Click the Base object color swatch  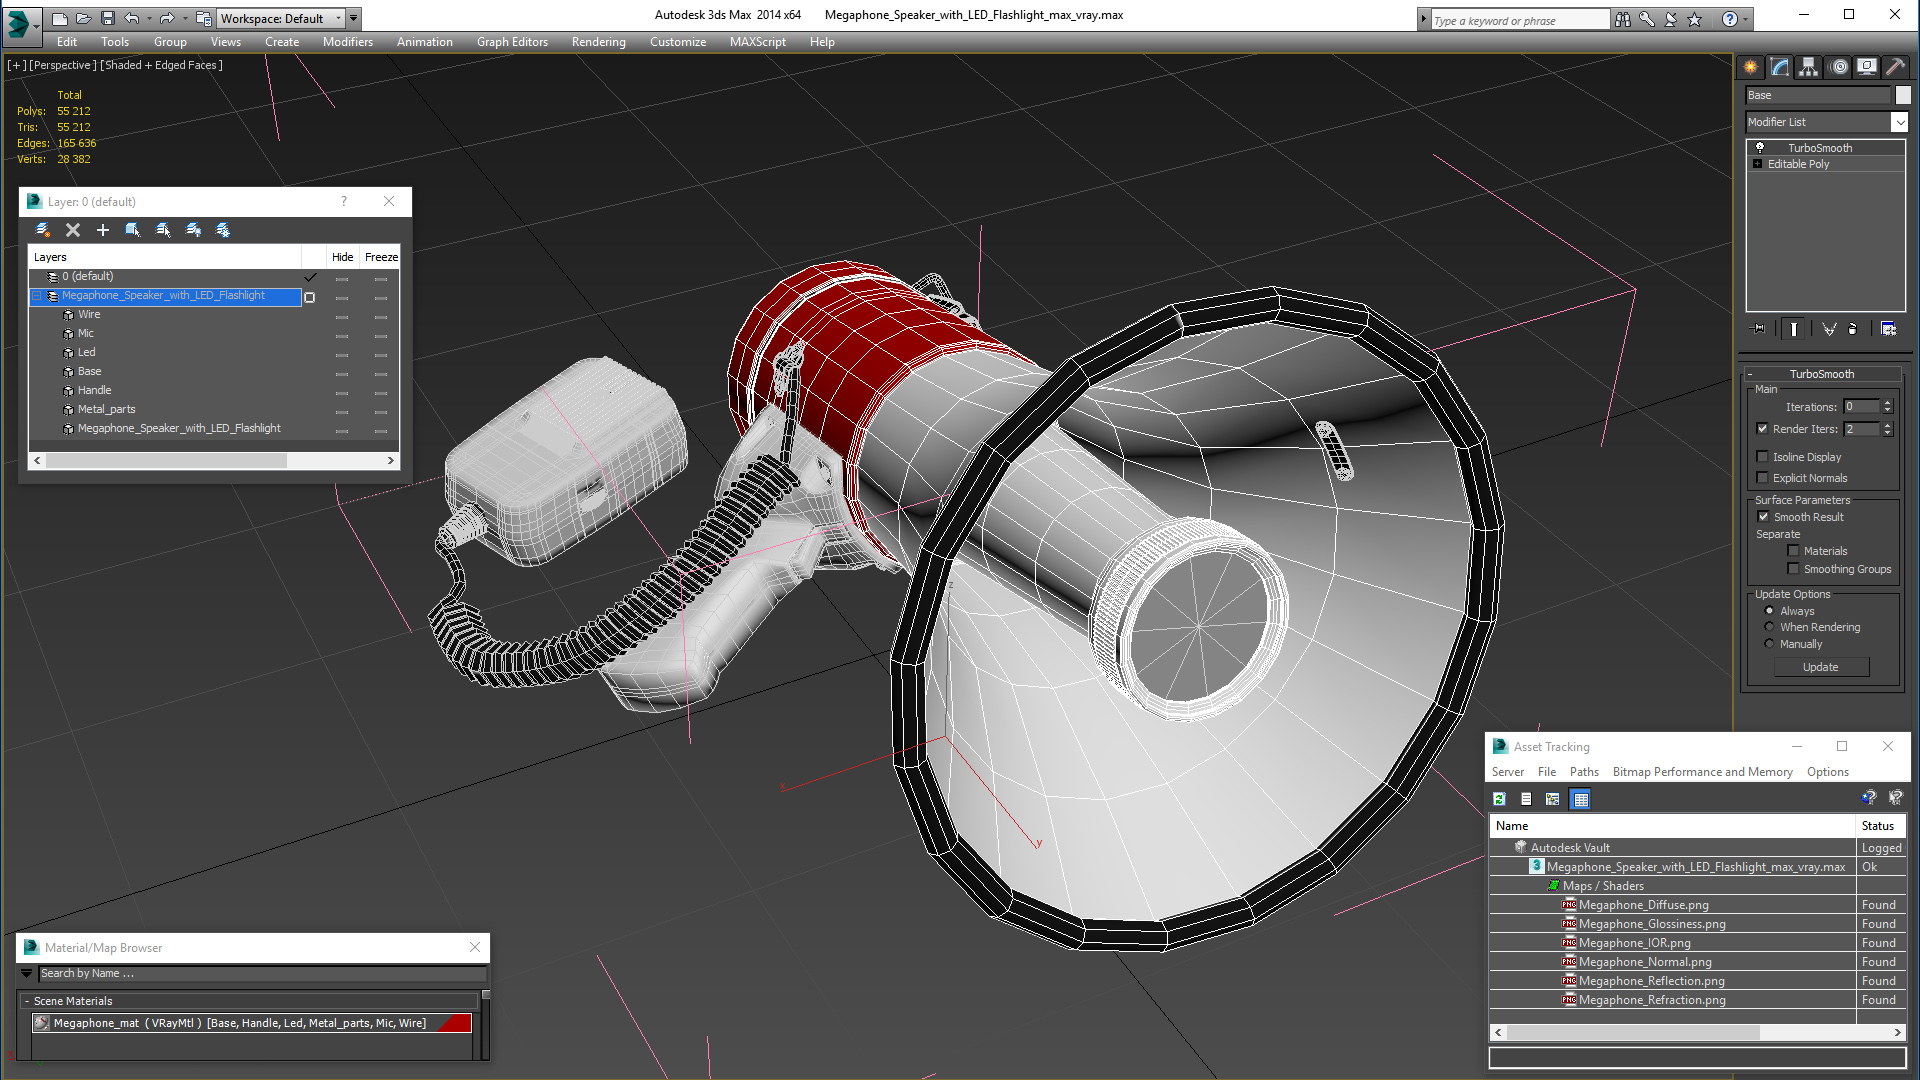point(1902,95)
